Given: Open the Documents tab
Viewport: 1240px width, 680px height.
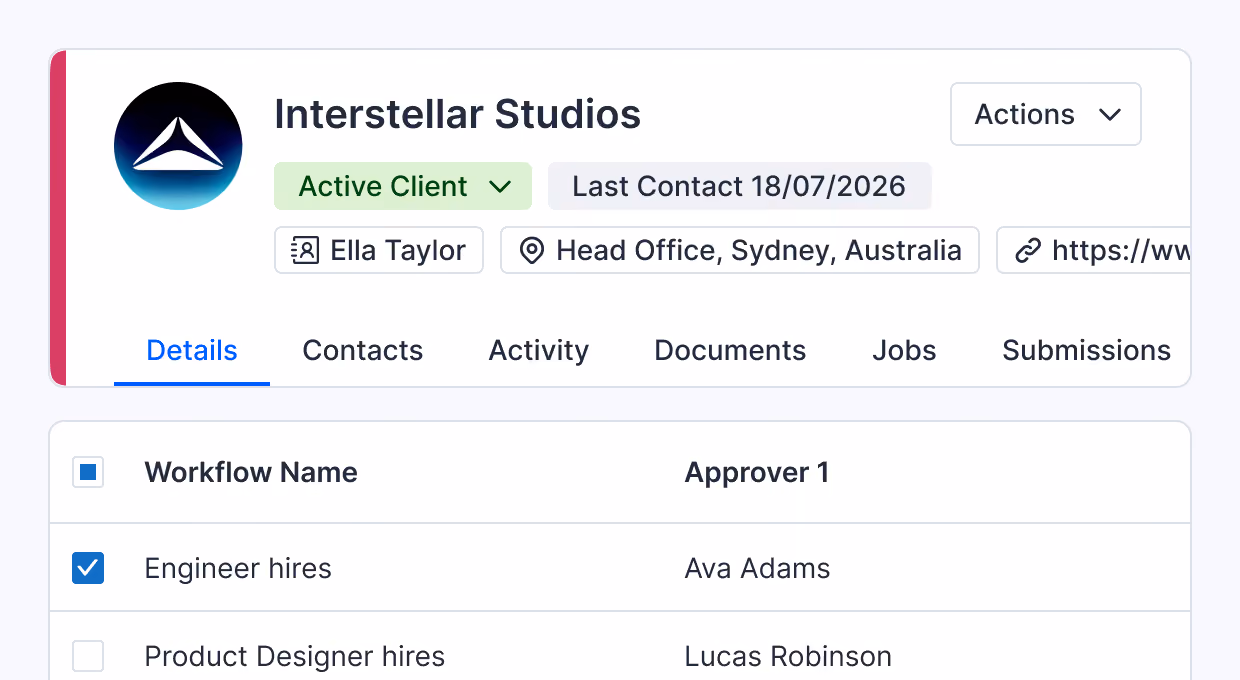Looking at the screenshot, I should (730, 351).
